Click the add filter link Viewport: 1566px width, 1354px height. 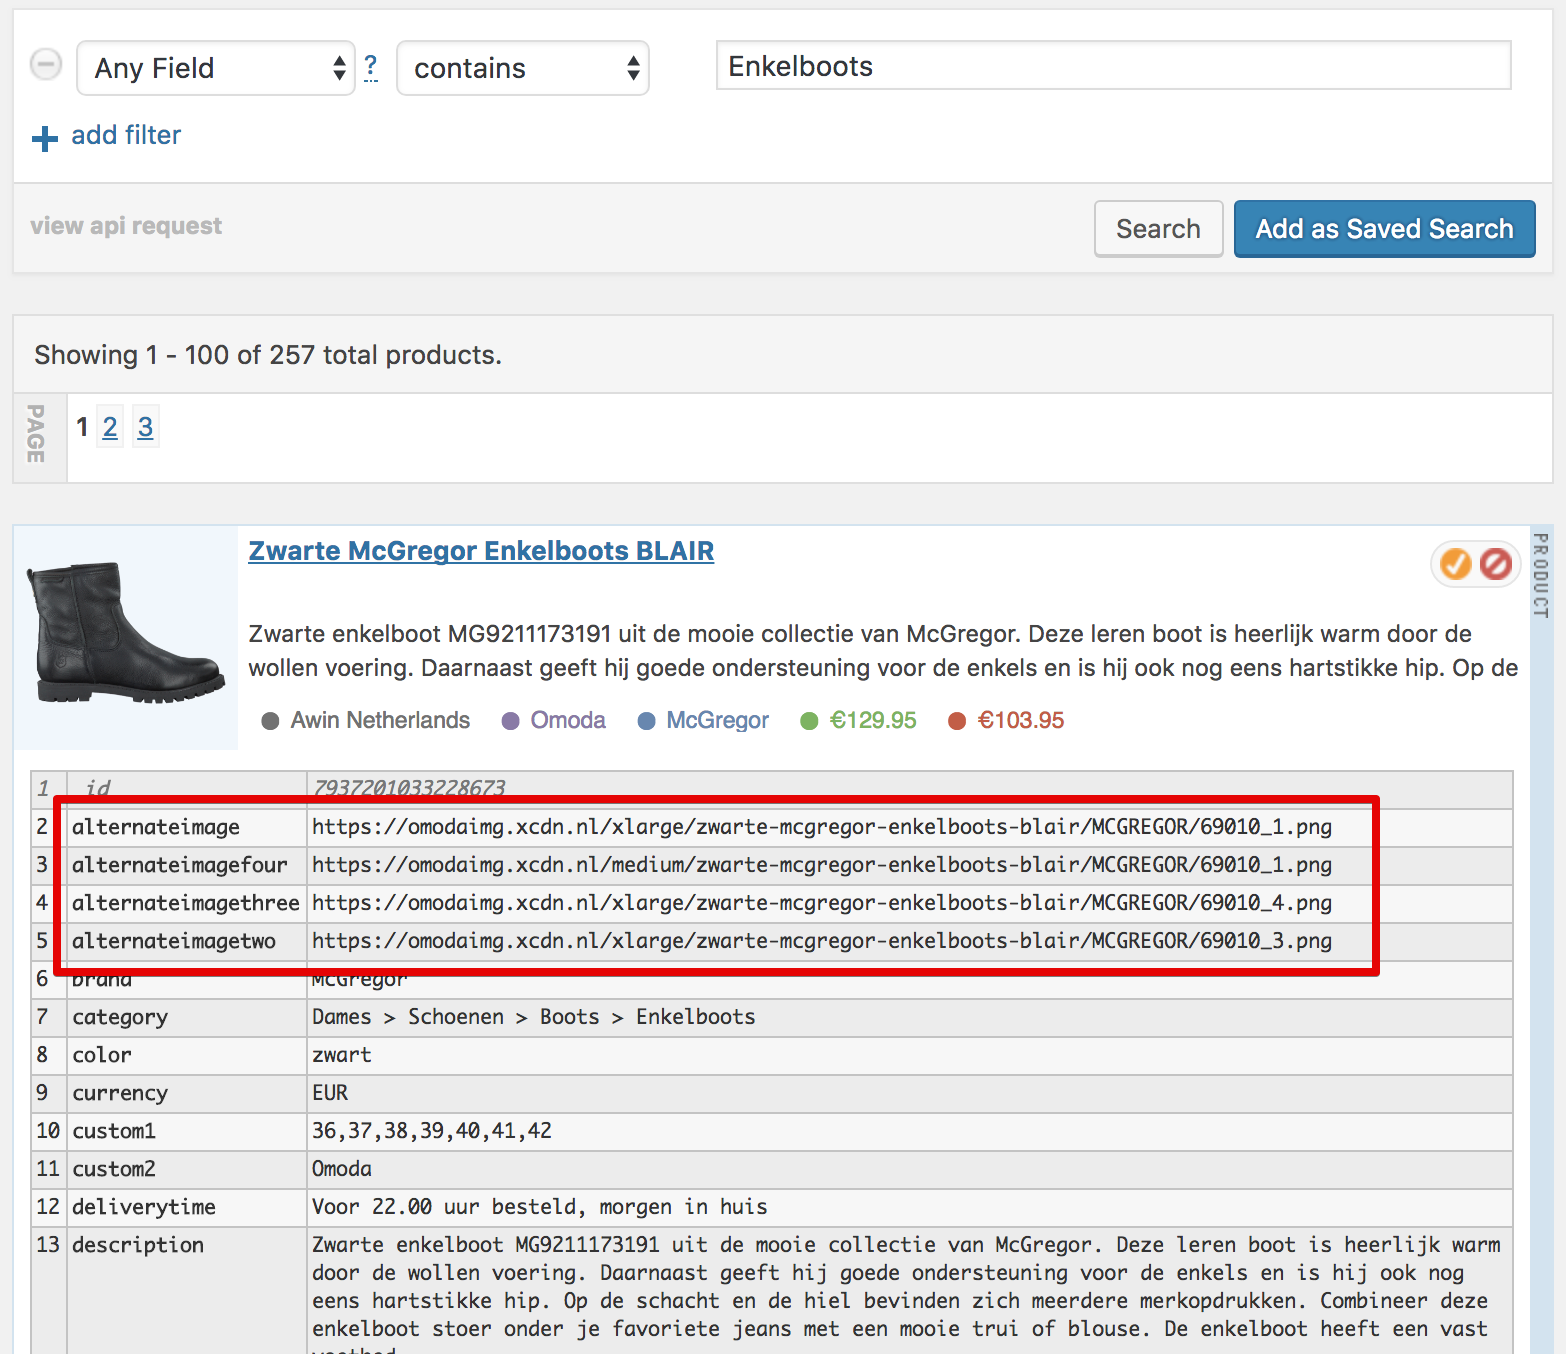[126, 135]
